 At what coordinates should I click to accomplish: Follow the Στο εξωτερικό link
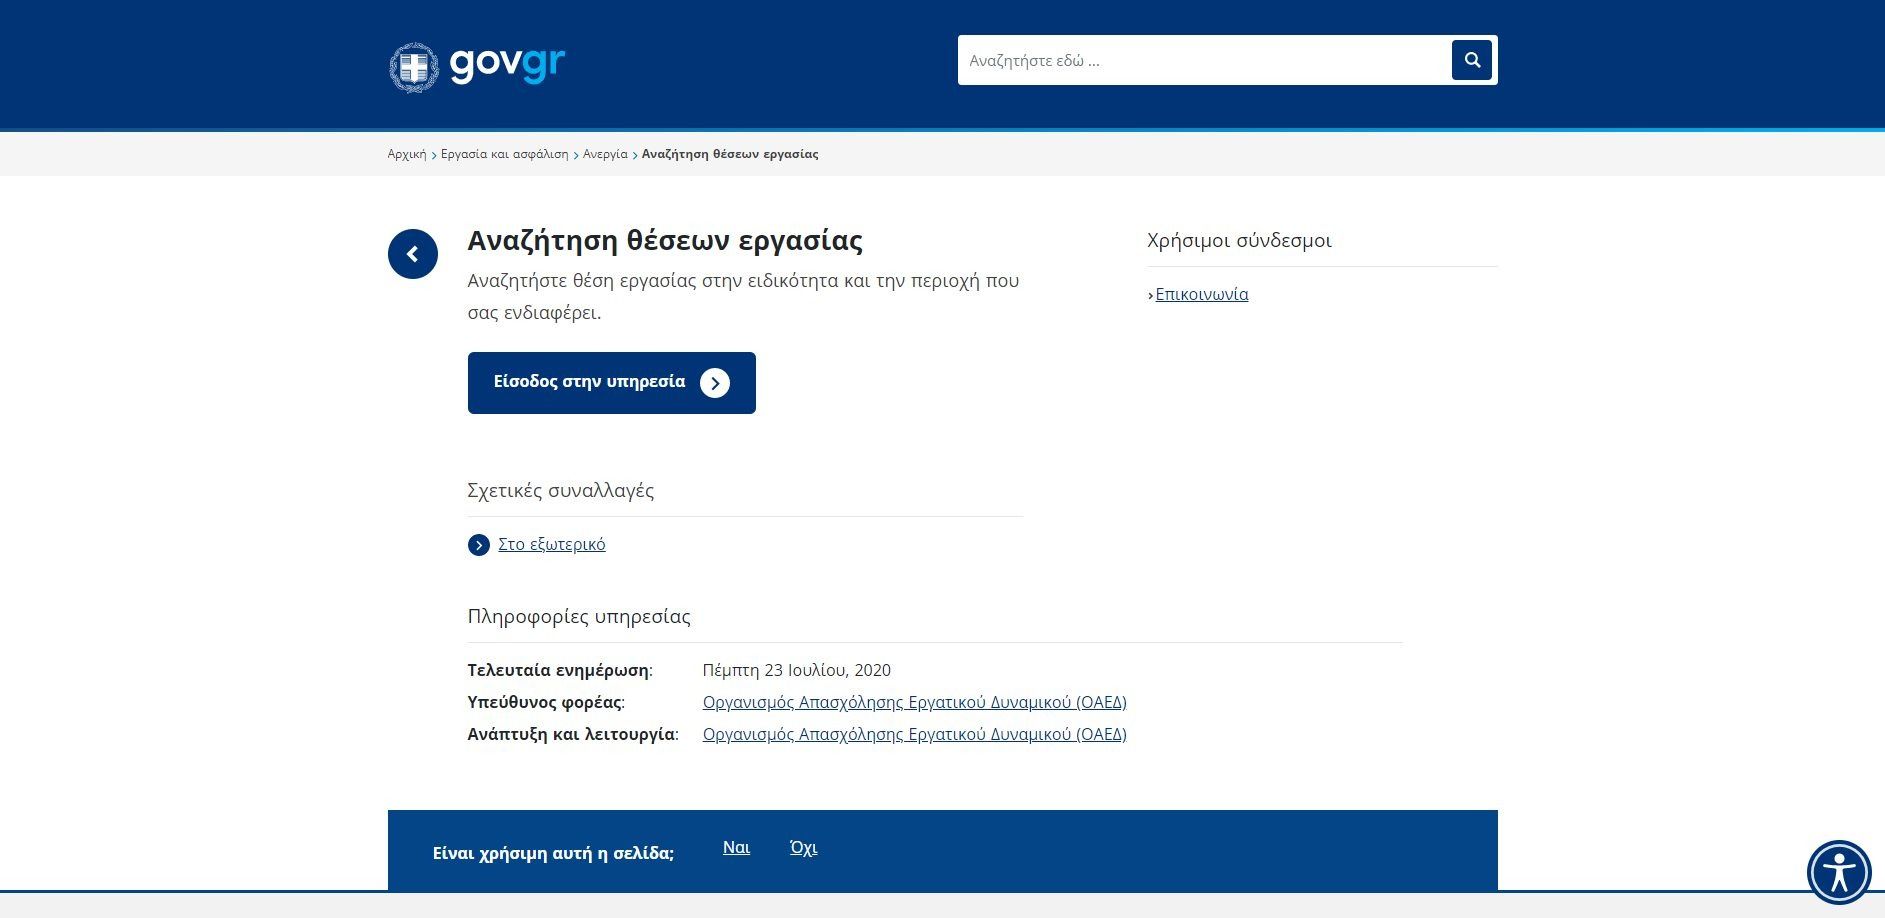click(x=549, y=544)
